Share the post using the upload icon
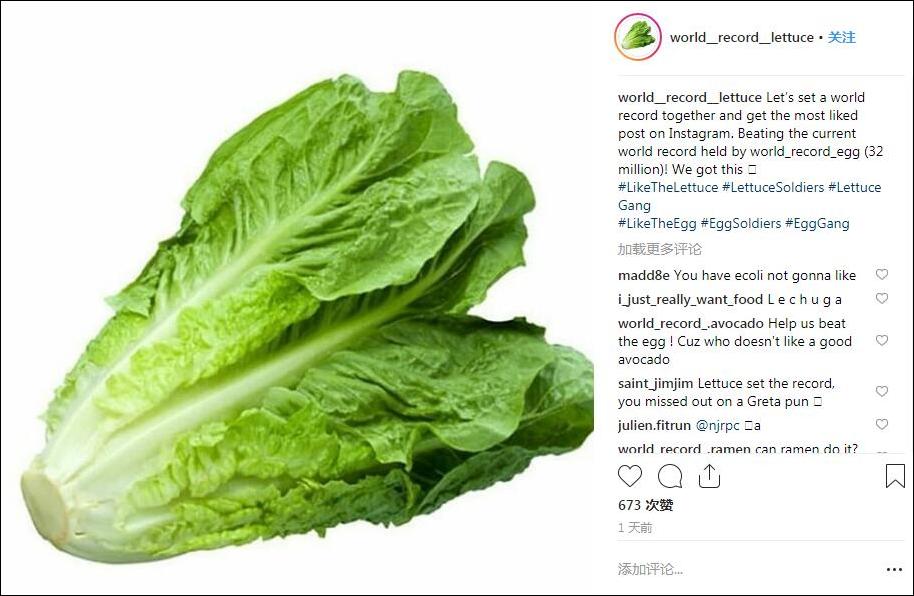This screenshot has width=914, height=596. tap(709, 476)
